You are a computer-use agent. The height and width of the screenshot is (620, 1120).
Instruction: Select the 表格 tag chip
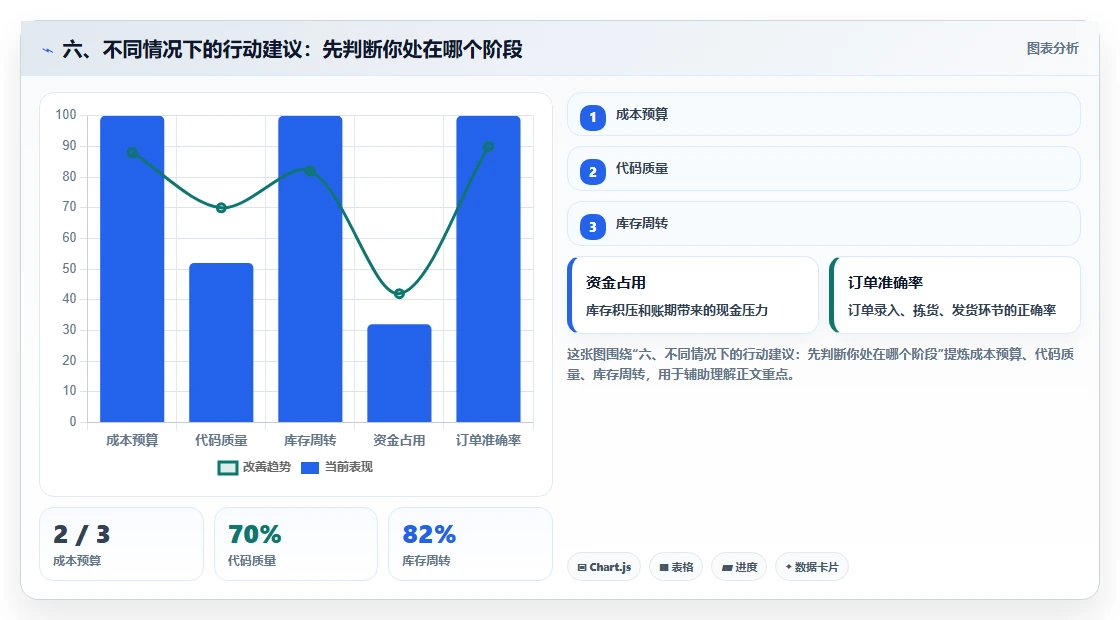coord(676,567)
